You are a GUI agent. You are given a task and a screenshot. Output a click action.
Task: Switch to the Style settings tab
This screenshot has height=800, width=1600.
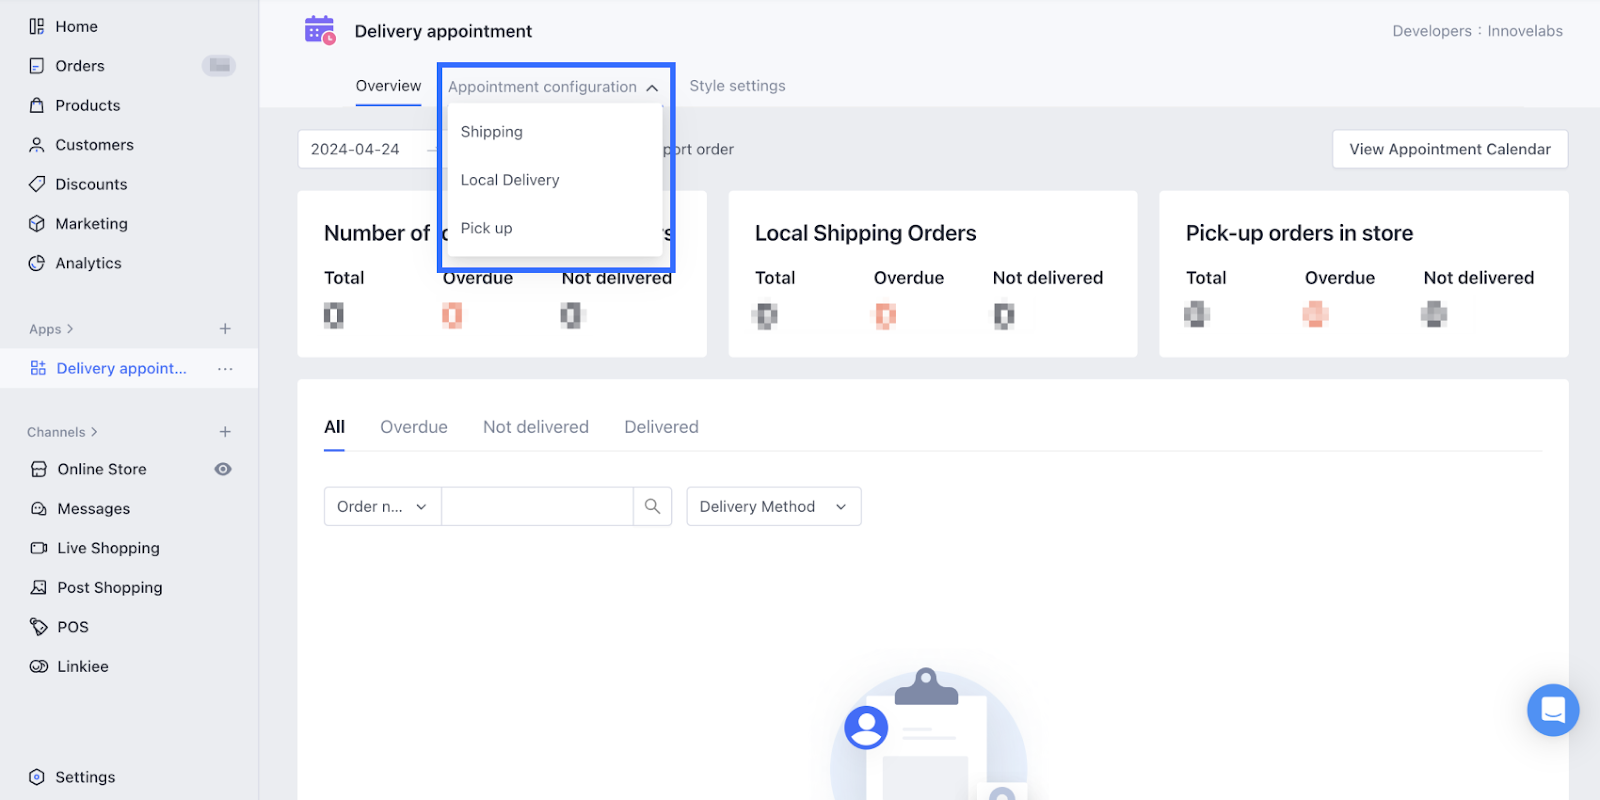point(737,86)
